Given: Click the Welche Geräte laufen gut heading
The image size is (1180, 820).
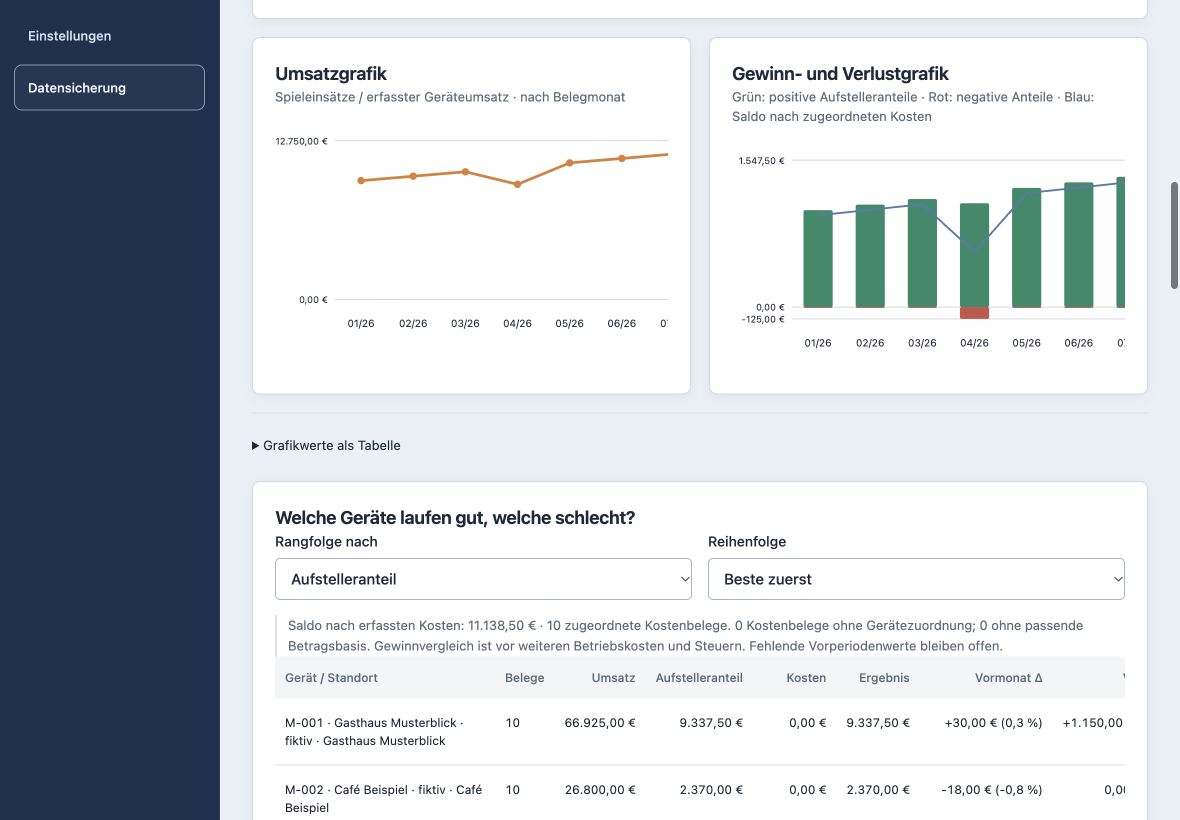Looking at the screenshot, I should pos(455,518).
